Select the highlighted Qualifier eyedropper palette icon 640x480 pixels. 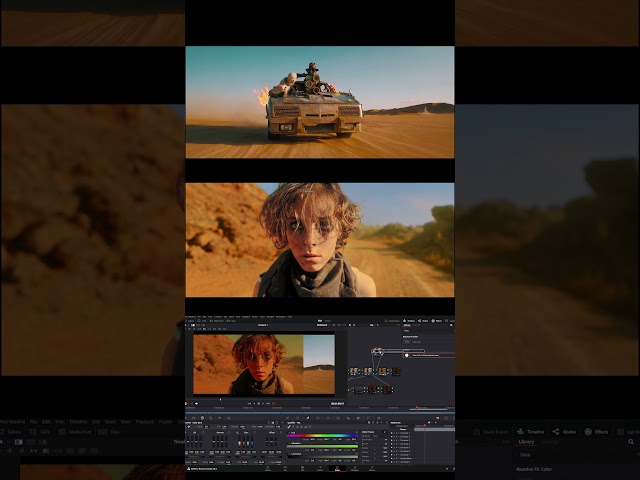pos(307,418)
